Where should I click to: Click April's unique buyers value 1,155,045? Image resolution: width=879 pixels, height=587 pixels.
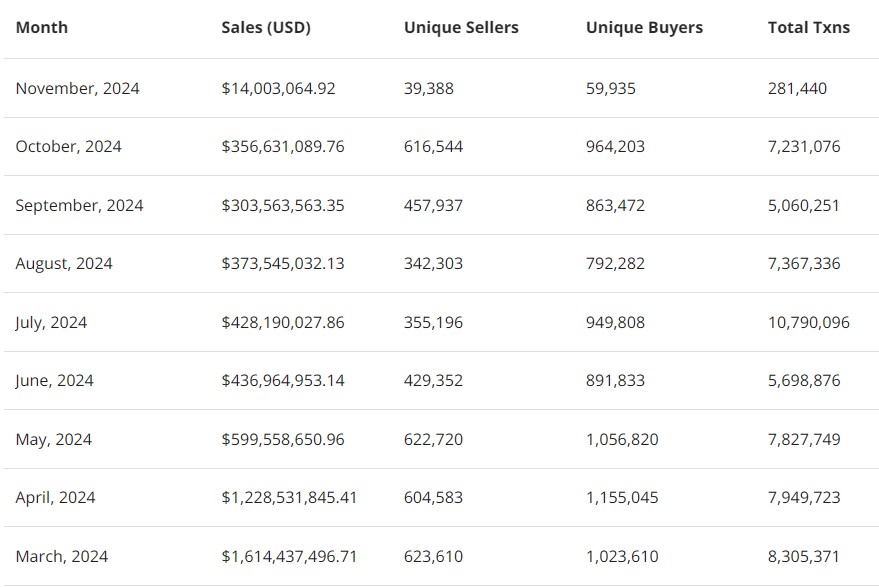pyautogui.click(x=622, y=498)
